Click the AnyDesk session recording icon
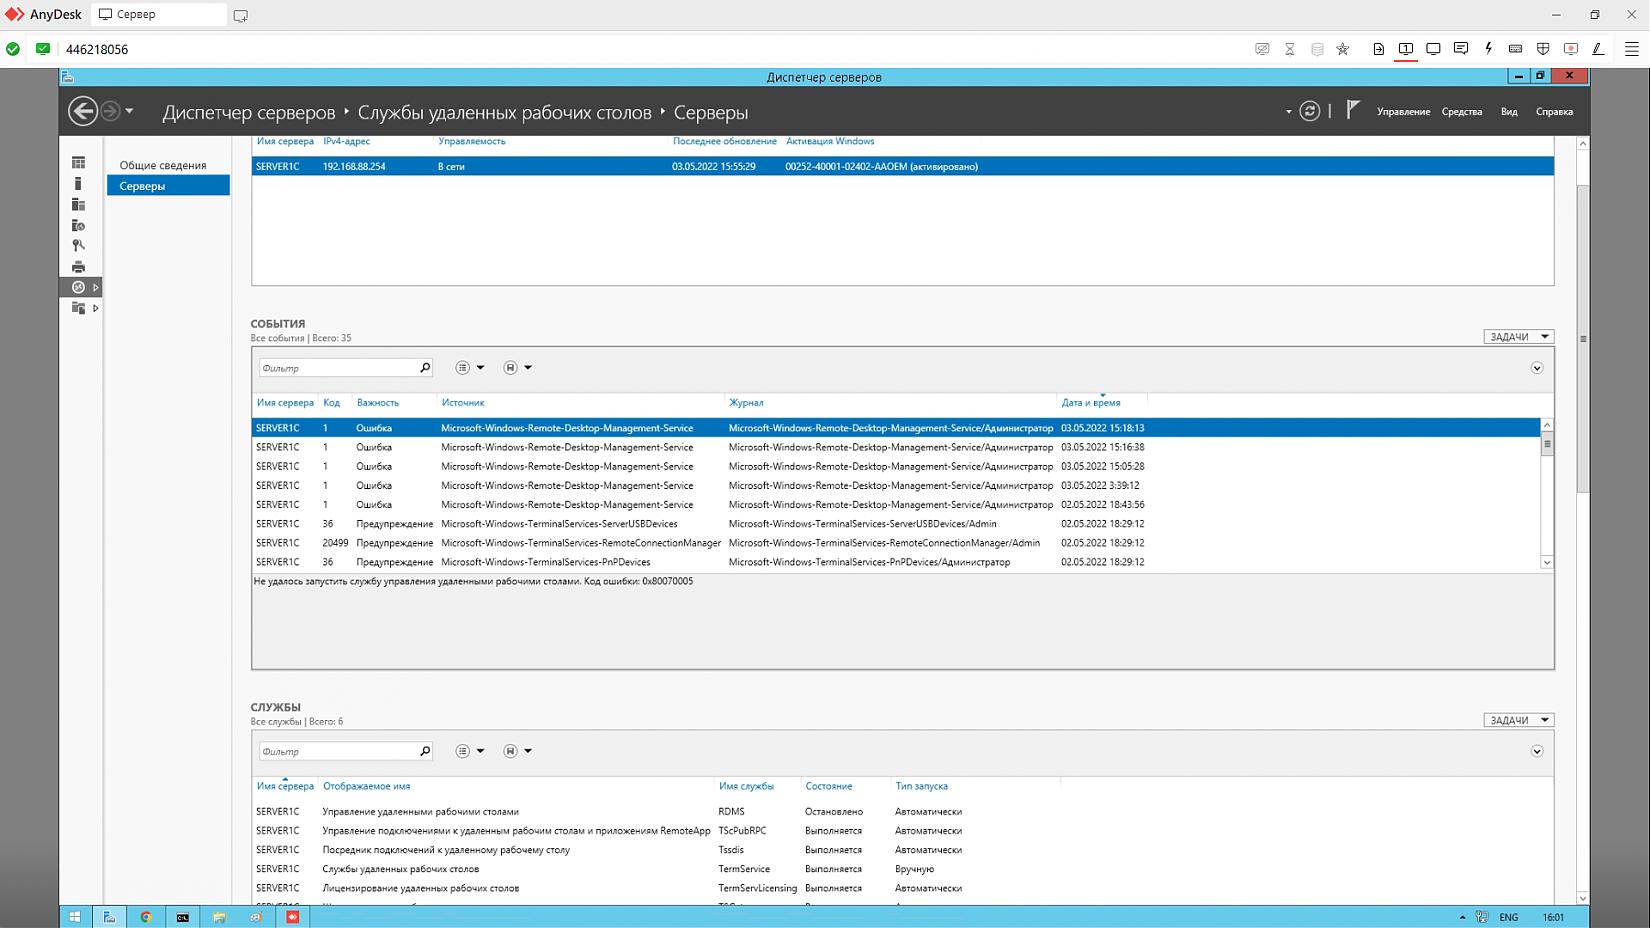This screenshot has width=1650, height=928. (x=1570, y=49)
